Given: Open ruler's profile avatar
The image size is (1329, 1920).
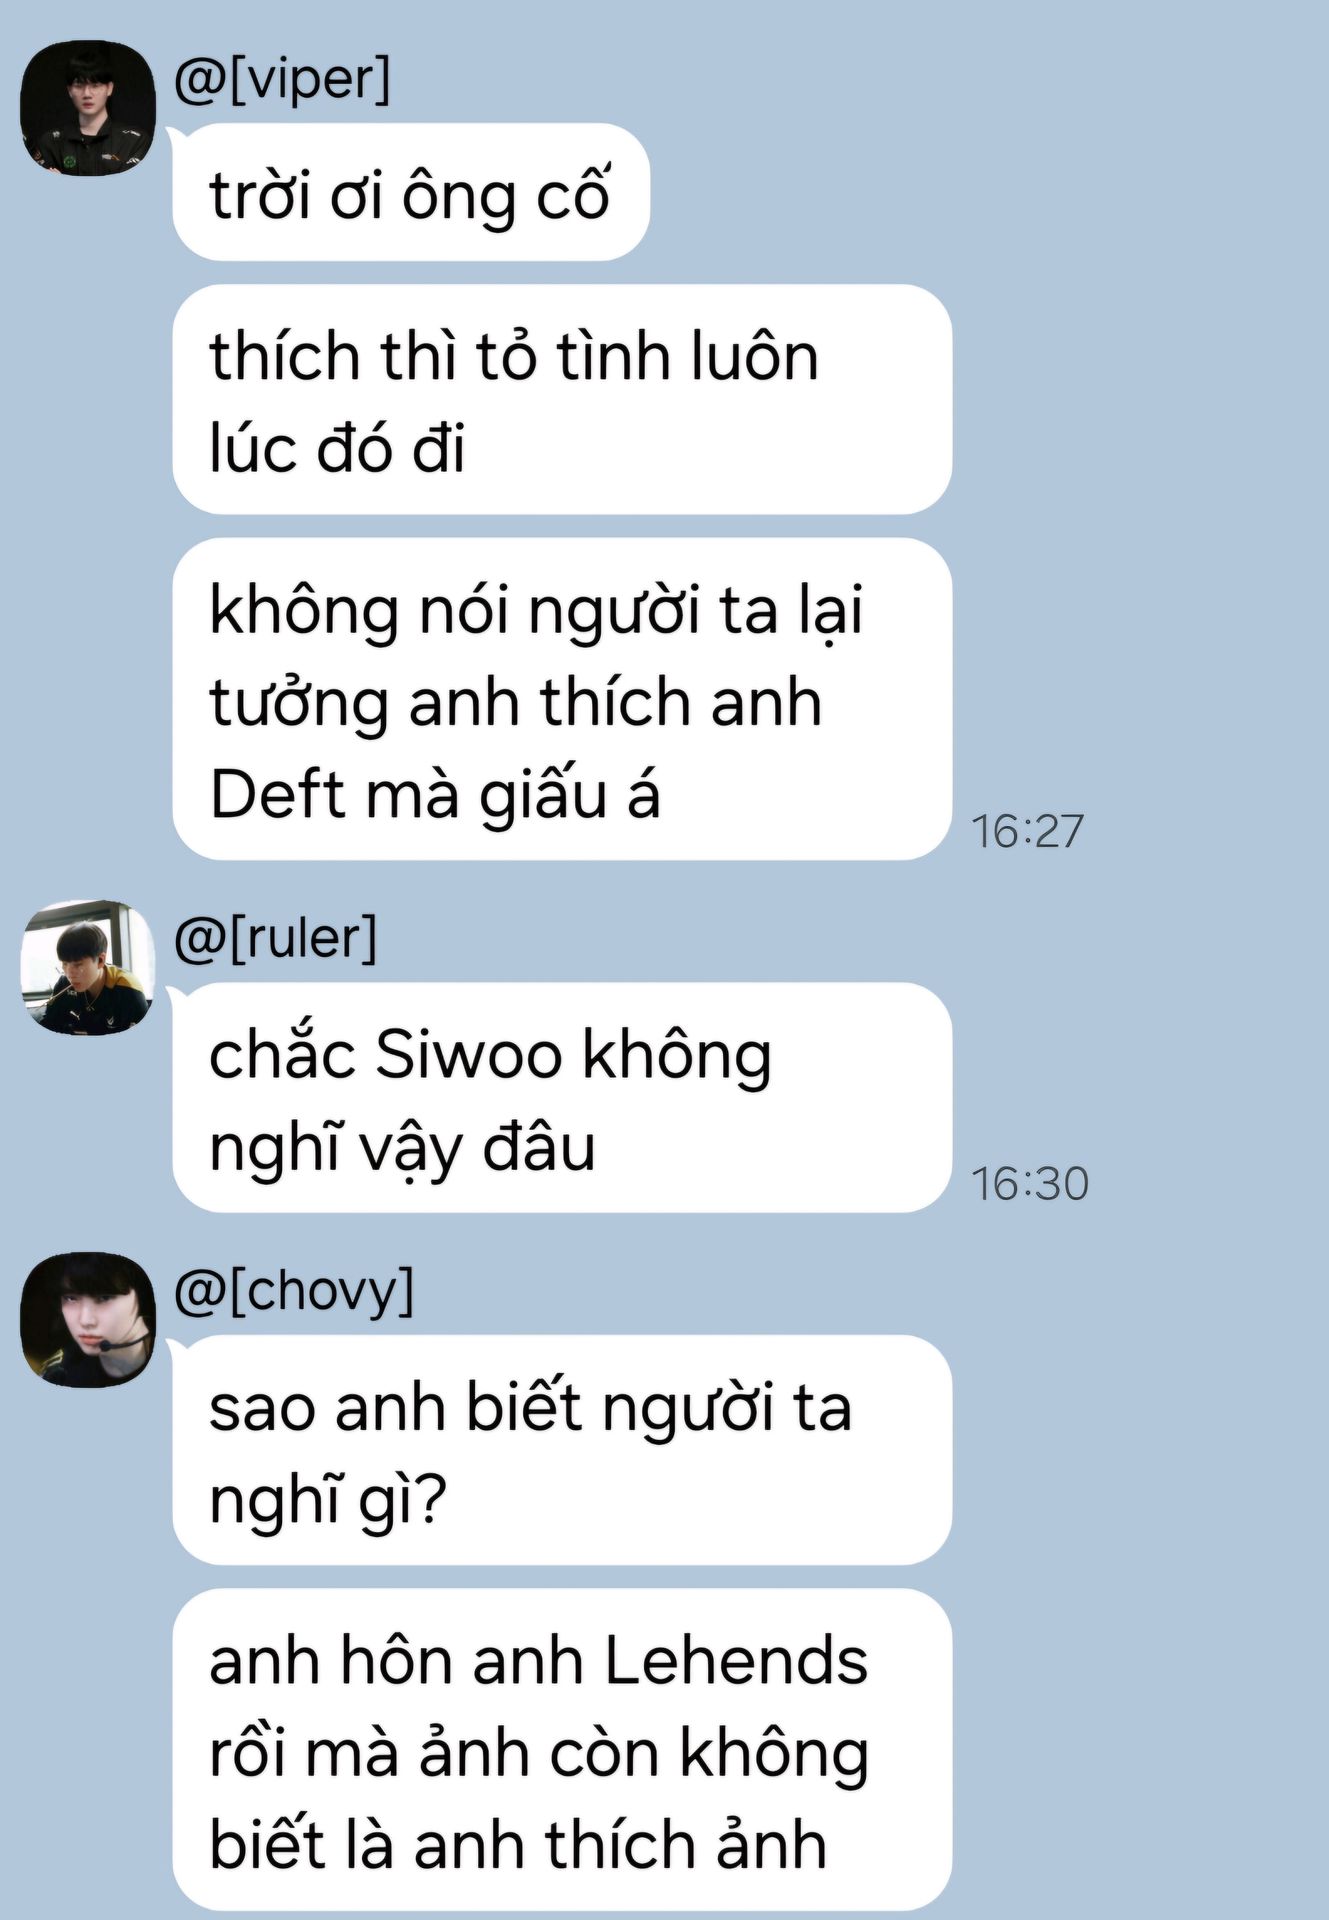Looking at the screenshot, I should 88,967.
